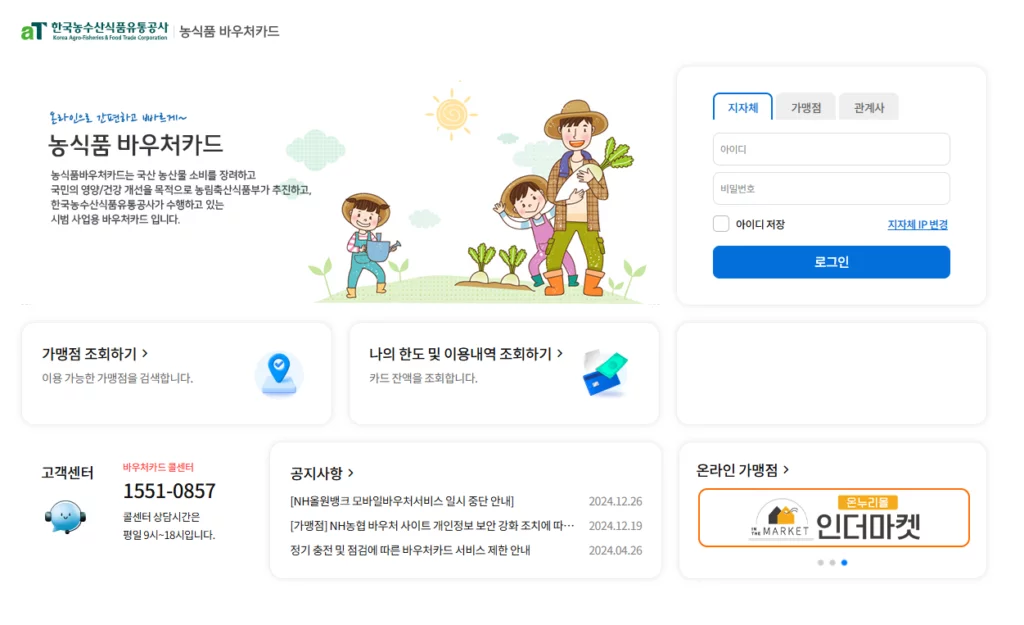This screenshot has width=1024, height=625.
Task: Switch to the 관계사 login tab
Action: pyautogui.click(x=869, y=108)
